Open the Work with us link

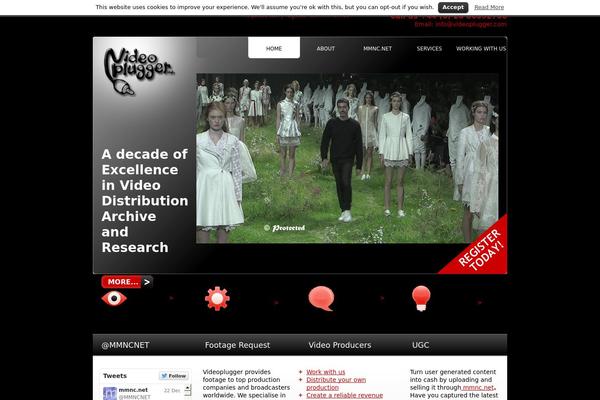click(x=326, y=372)
